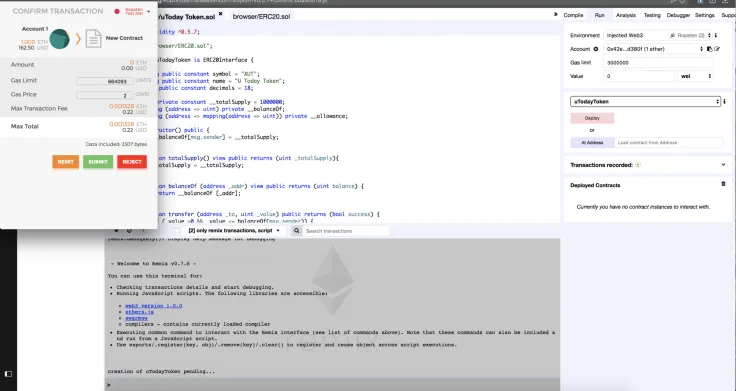736x391 pixels.
Task: Open the Compile tab
Action: point(573,15)
